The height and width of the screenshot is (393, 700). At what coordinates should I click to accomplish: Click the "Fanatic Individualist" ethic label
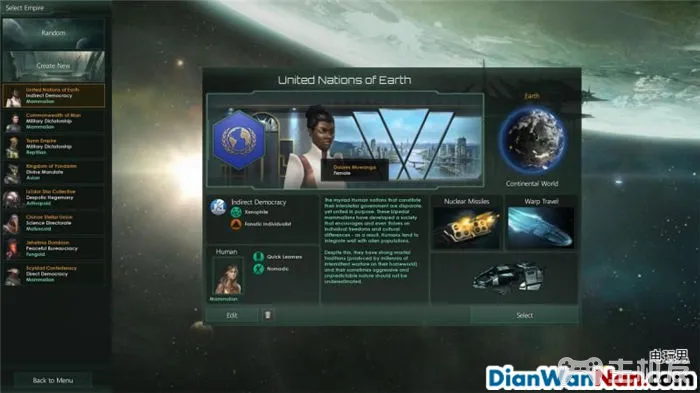tap(268, 224)
